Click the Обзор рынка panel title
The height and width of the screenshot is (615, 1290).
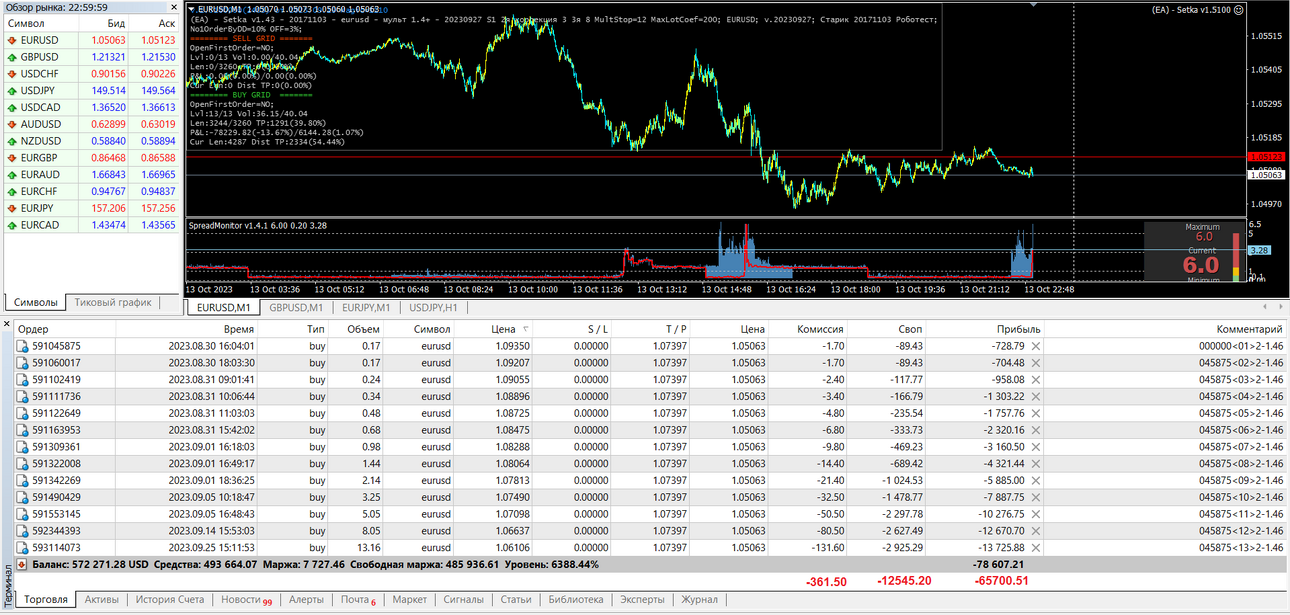click(56, 7)
